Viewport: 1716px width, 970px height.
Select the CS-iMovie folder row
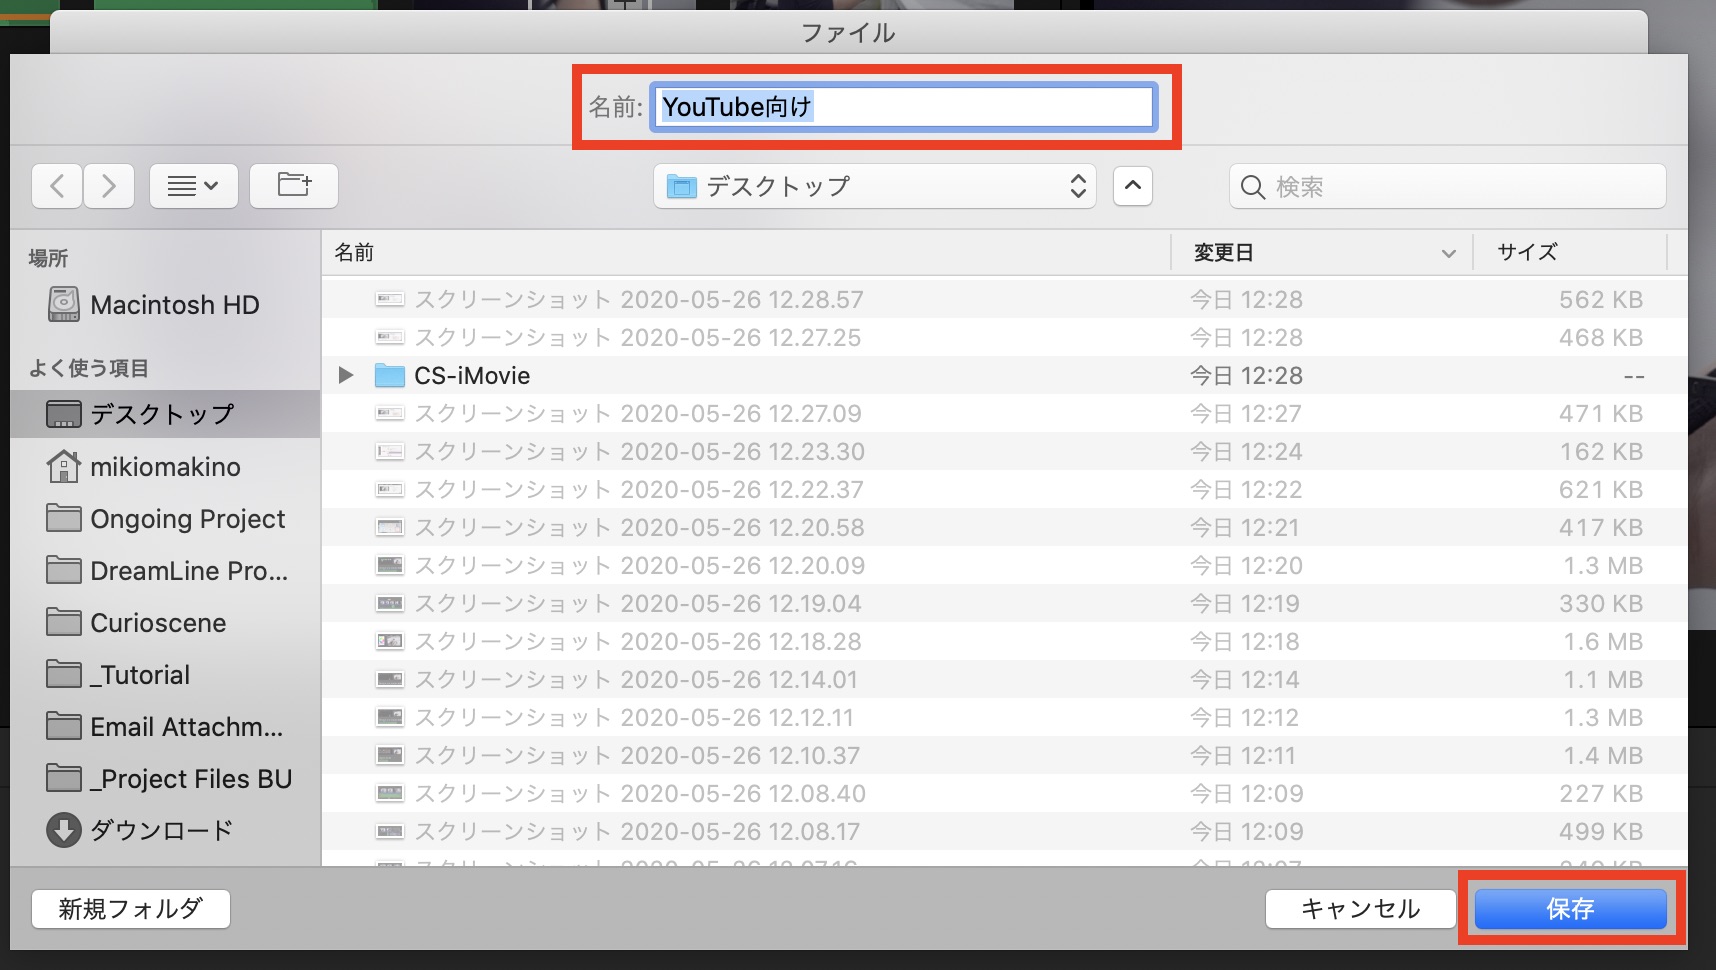pos(1004,375)
